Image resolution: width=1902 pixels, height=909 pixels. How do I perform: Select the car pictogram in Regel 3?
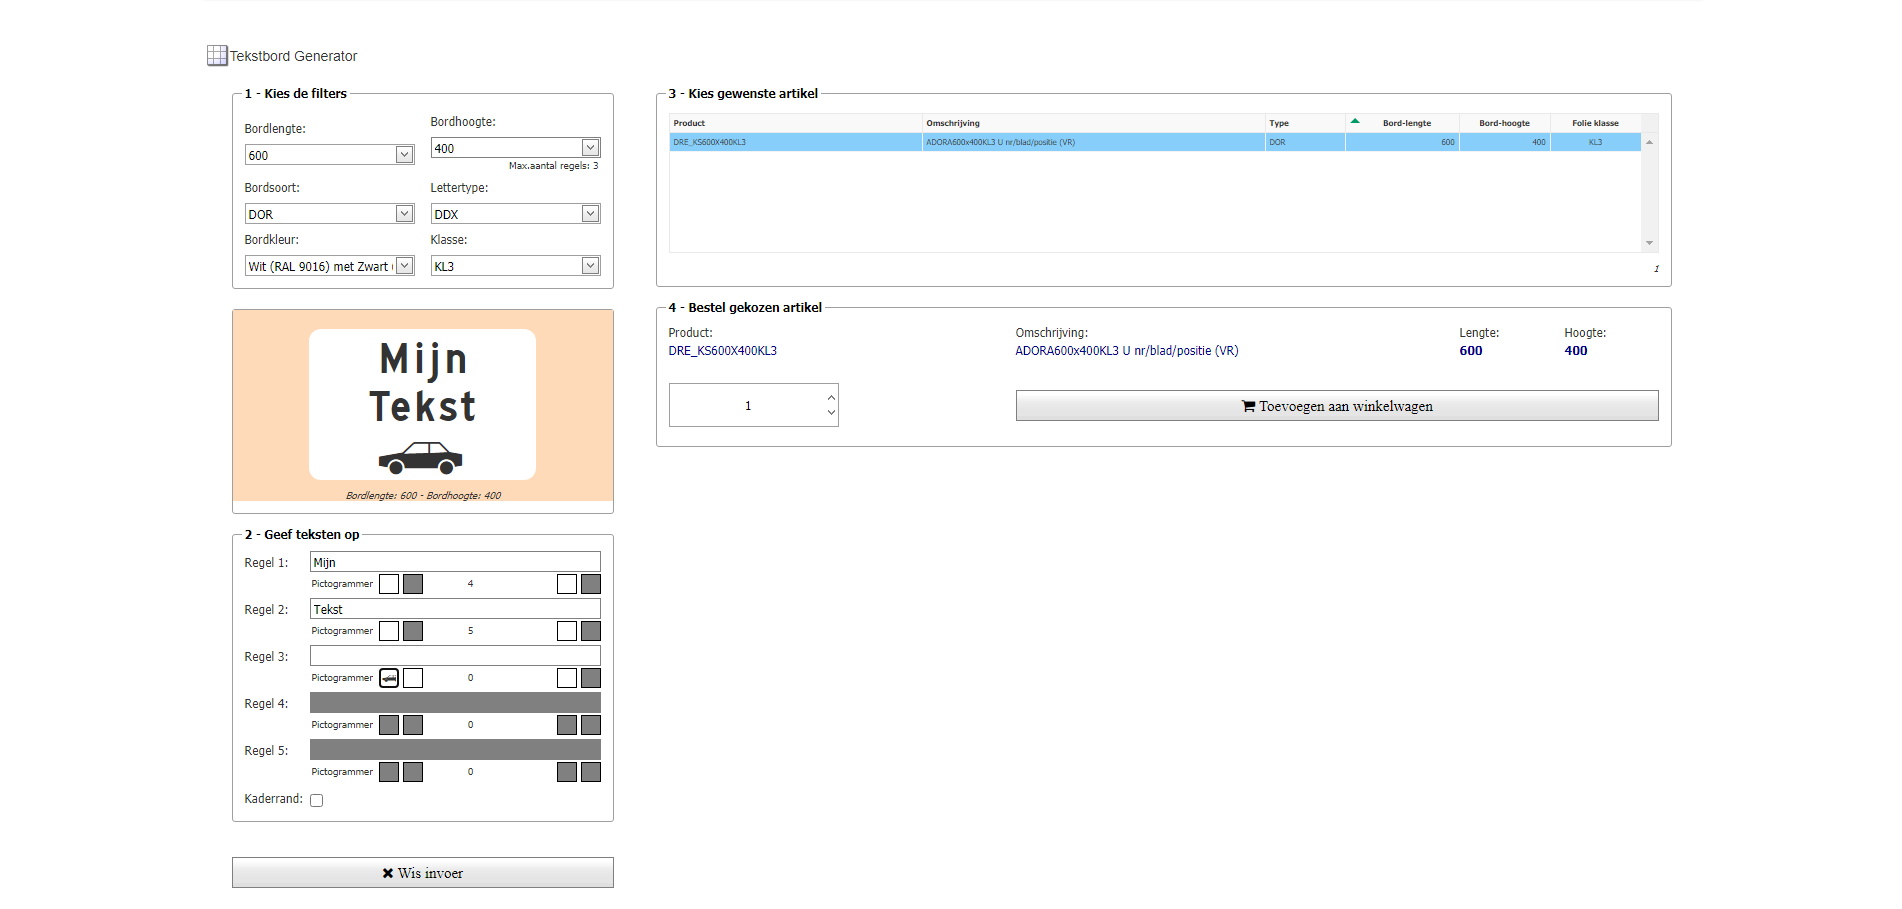[x=389, y=678]
